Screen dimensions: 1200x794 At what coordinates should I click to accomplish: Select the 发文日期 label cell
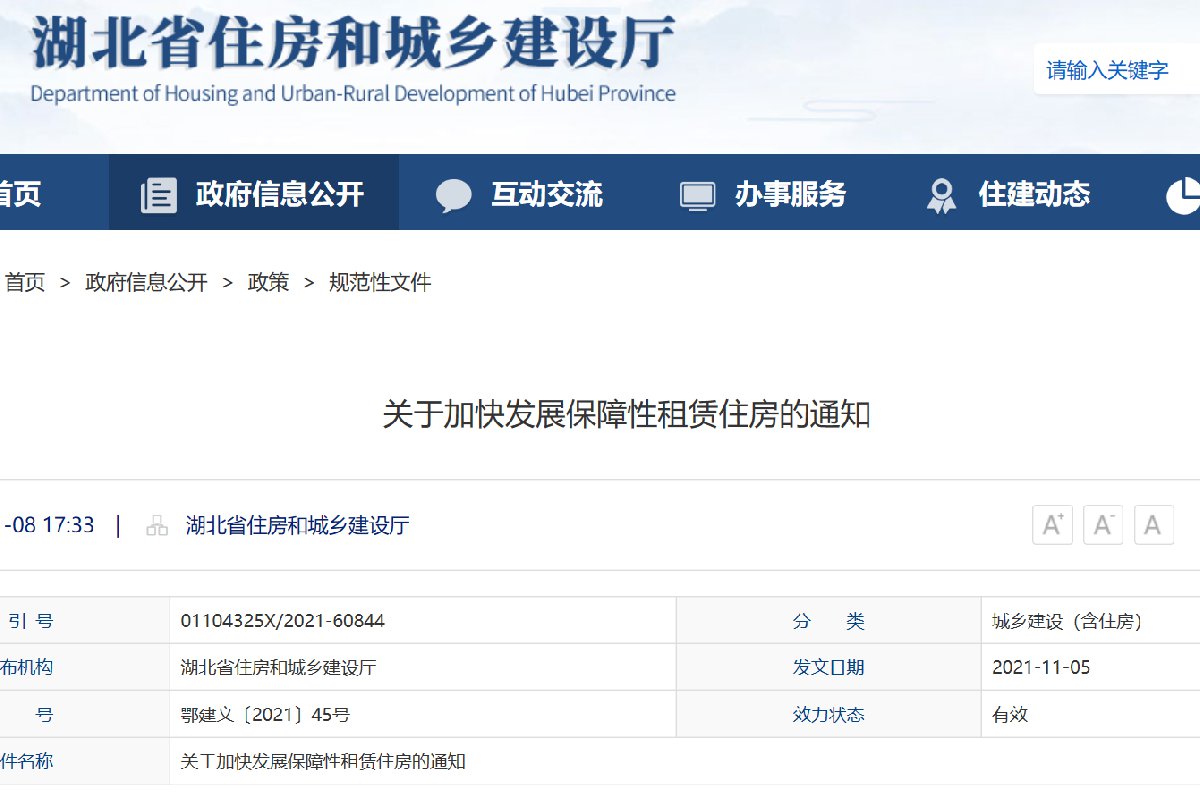829,668
